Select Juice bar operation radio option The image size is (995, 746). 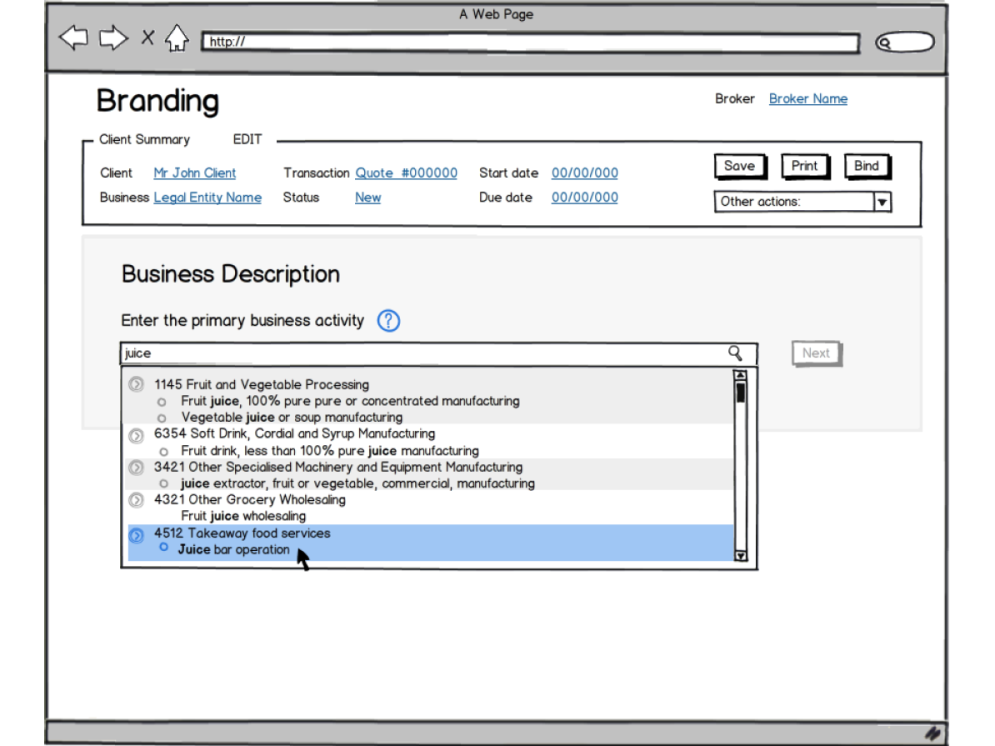tap(164, 547)
